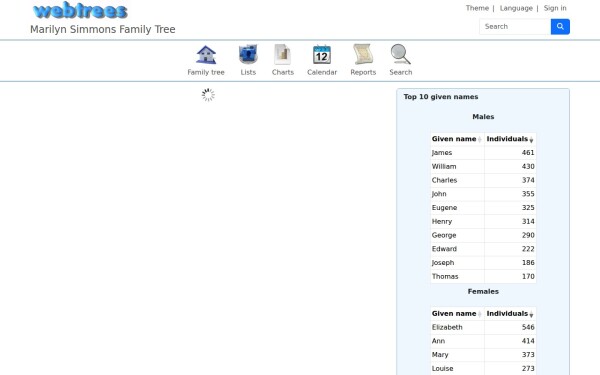Click the name Charles
This screenshot has width=600, height=375.
(x=444, y=180)
